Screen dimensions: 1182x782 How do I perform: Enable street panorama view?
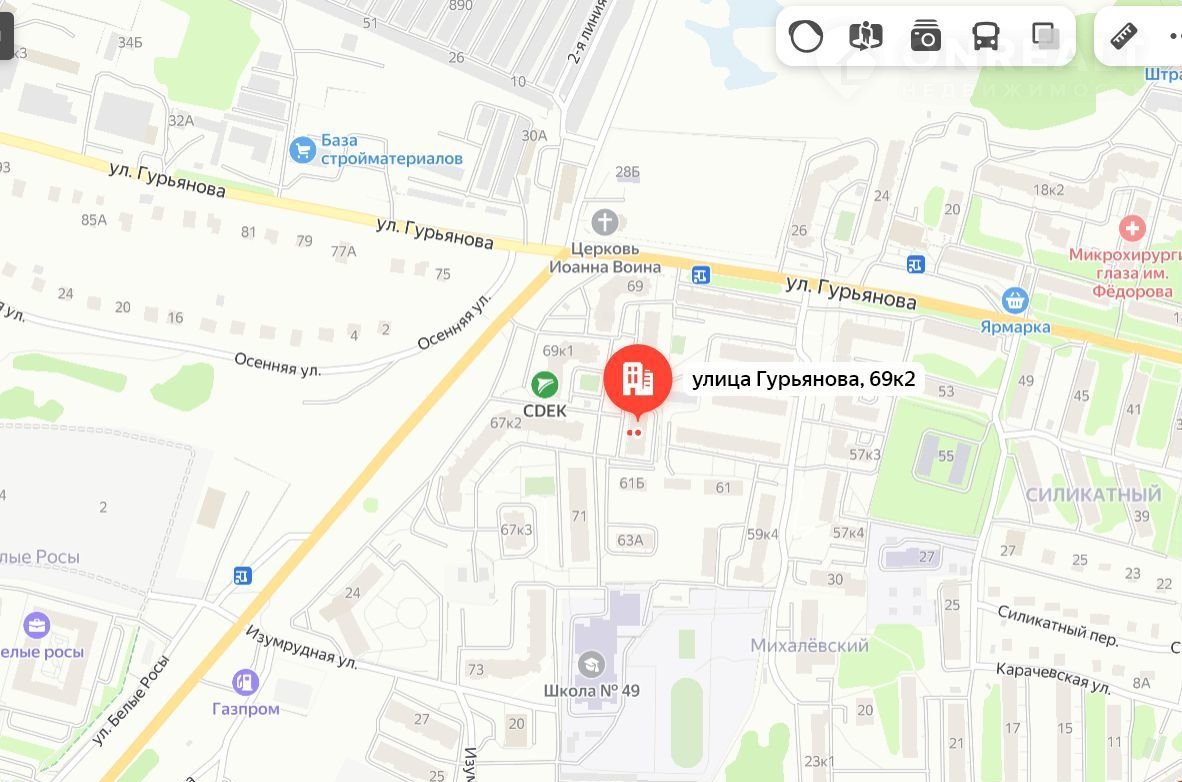865,35
